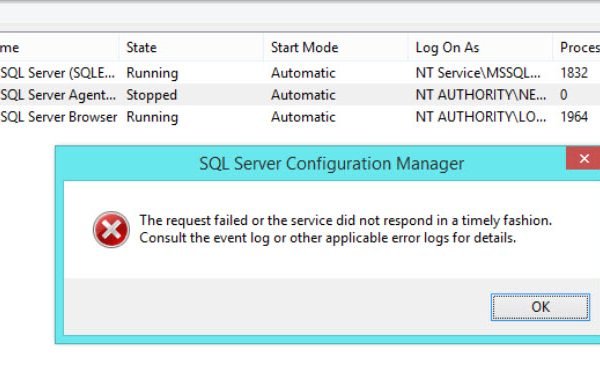Screen dimensions: 600x374
Task: Click the error message text in dialog
Action: pyautogui.click(x=346, y=229)
